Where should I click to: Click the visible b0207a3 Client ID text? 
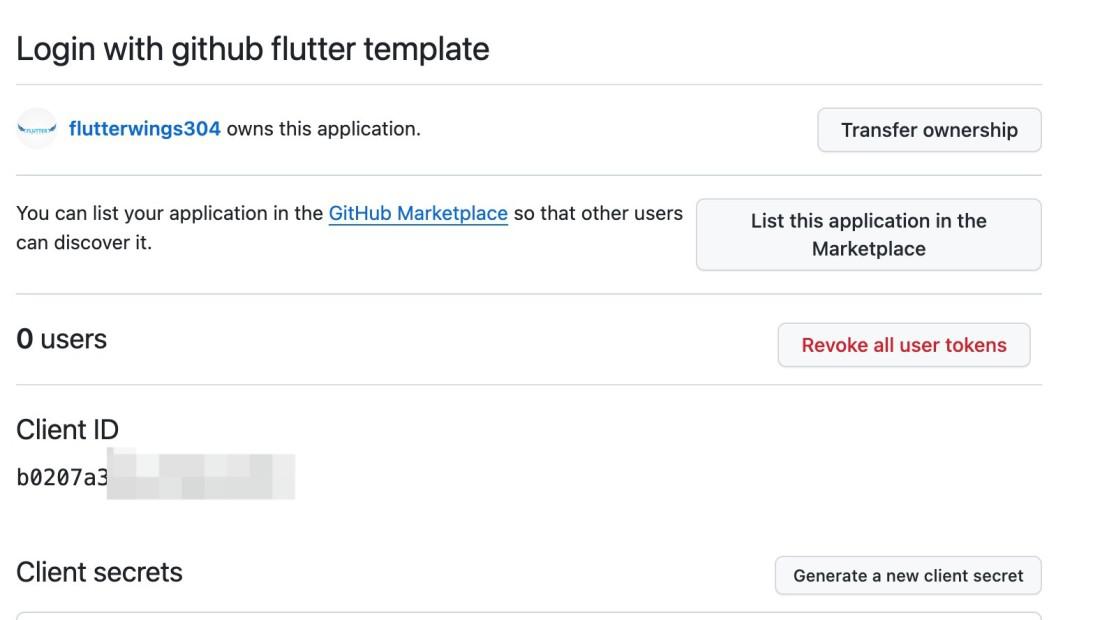click(x=62, y=477)
